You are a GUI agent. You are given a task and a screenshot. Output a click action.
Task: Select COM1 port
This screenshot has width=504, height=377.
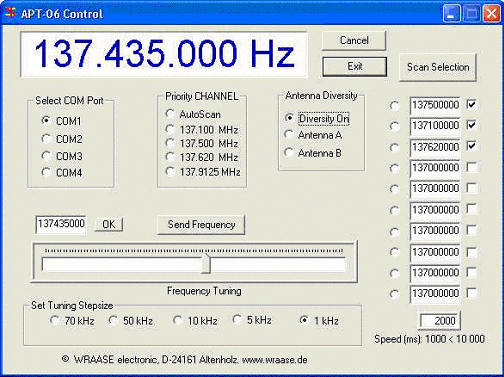pos(62,121)
